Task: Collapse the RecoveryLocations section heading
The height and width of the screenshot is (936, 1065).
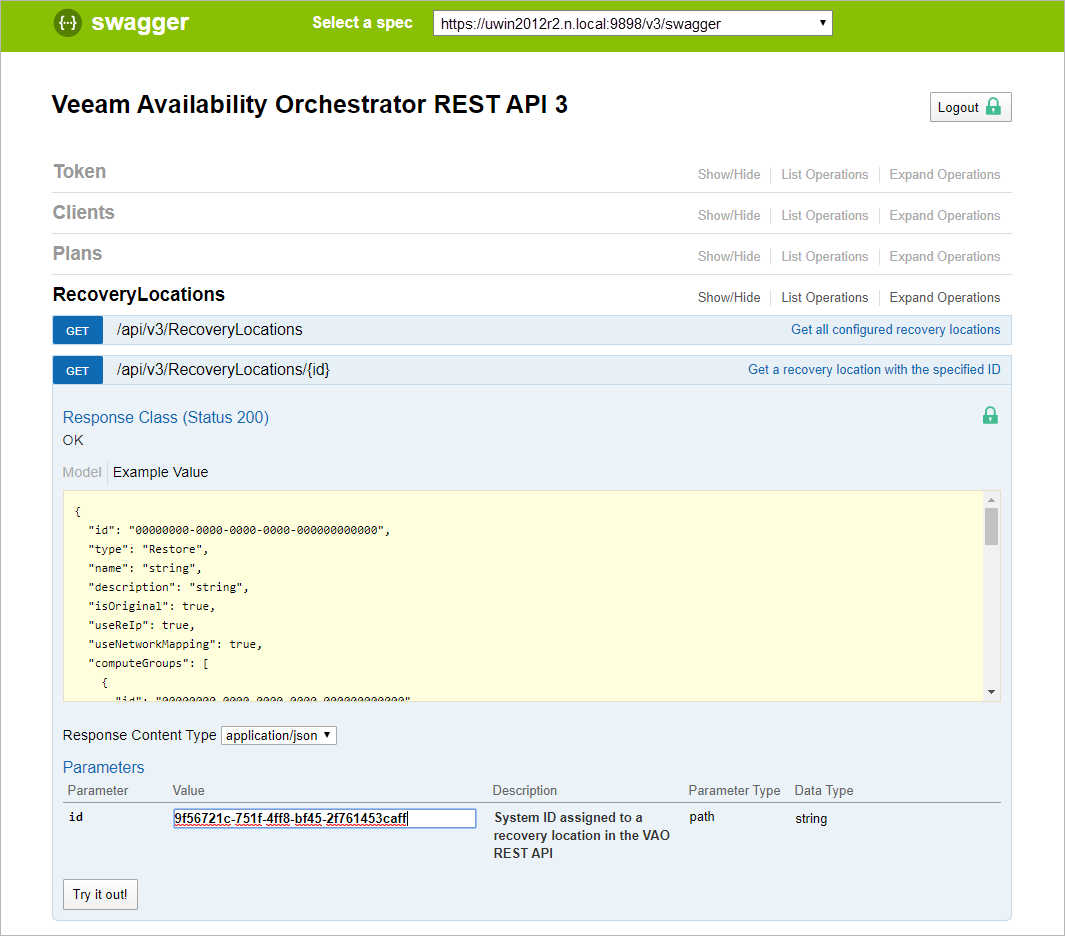Action: (x=139, y=294)
